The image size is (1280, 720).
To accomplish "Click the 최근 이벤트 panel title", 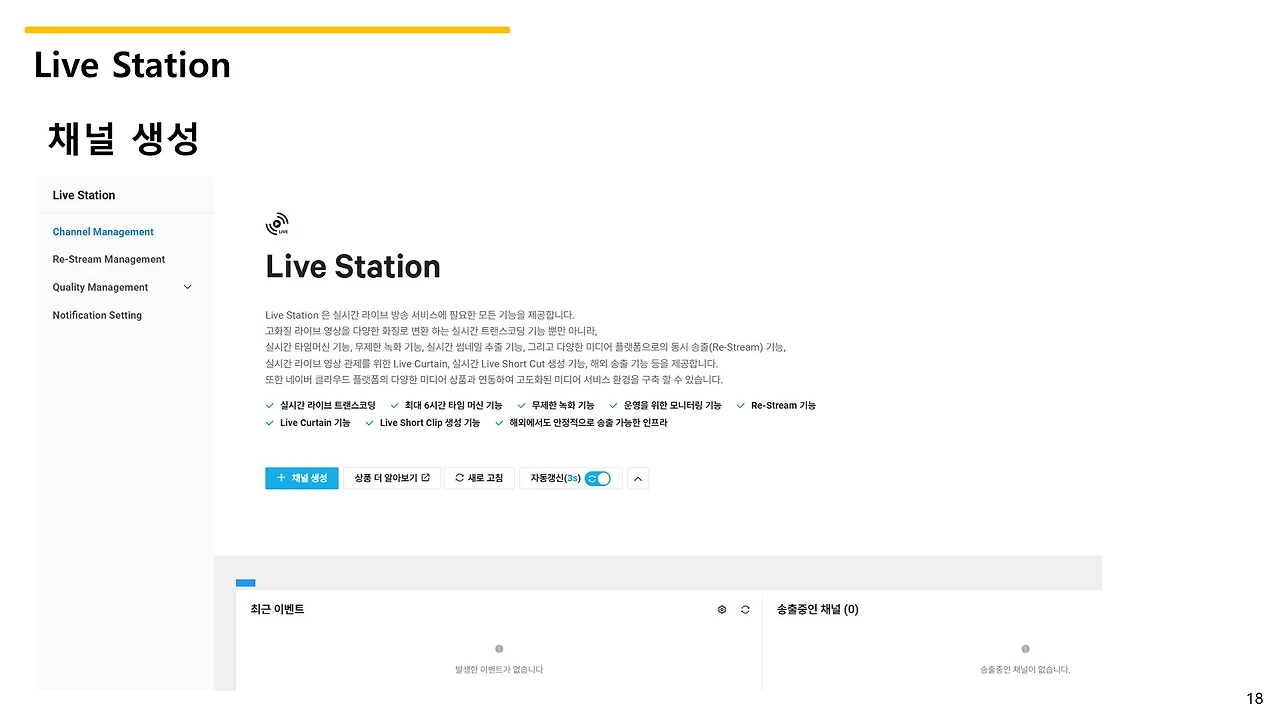I will 277,609.
